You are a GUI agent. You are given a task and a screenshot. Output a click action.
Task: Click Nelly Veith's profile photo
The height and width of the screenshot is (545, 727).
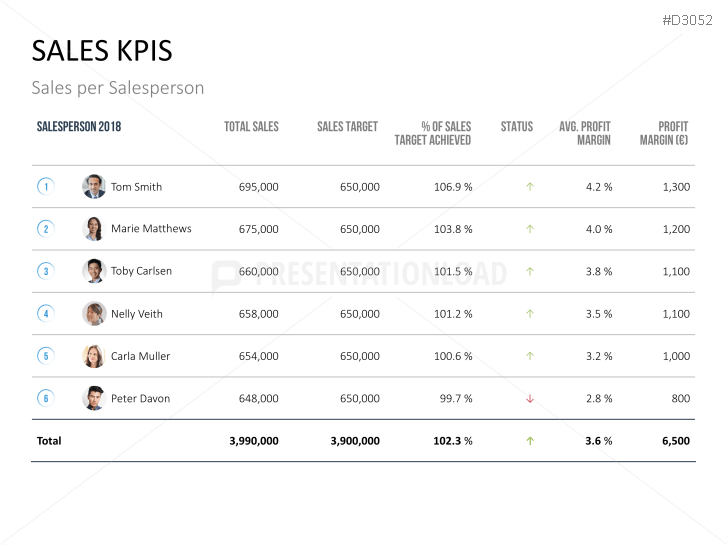pyautogui.click(x=94, y=314)
